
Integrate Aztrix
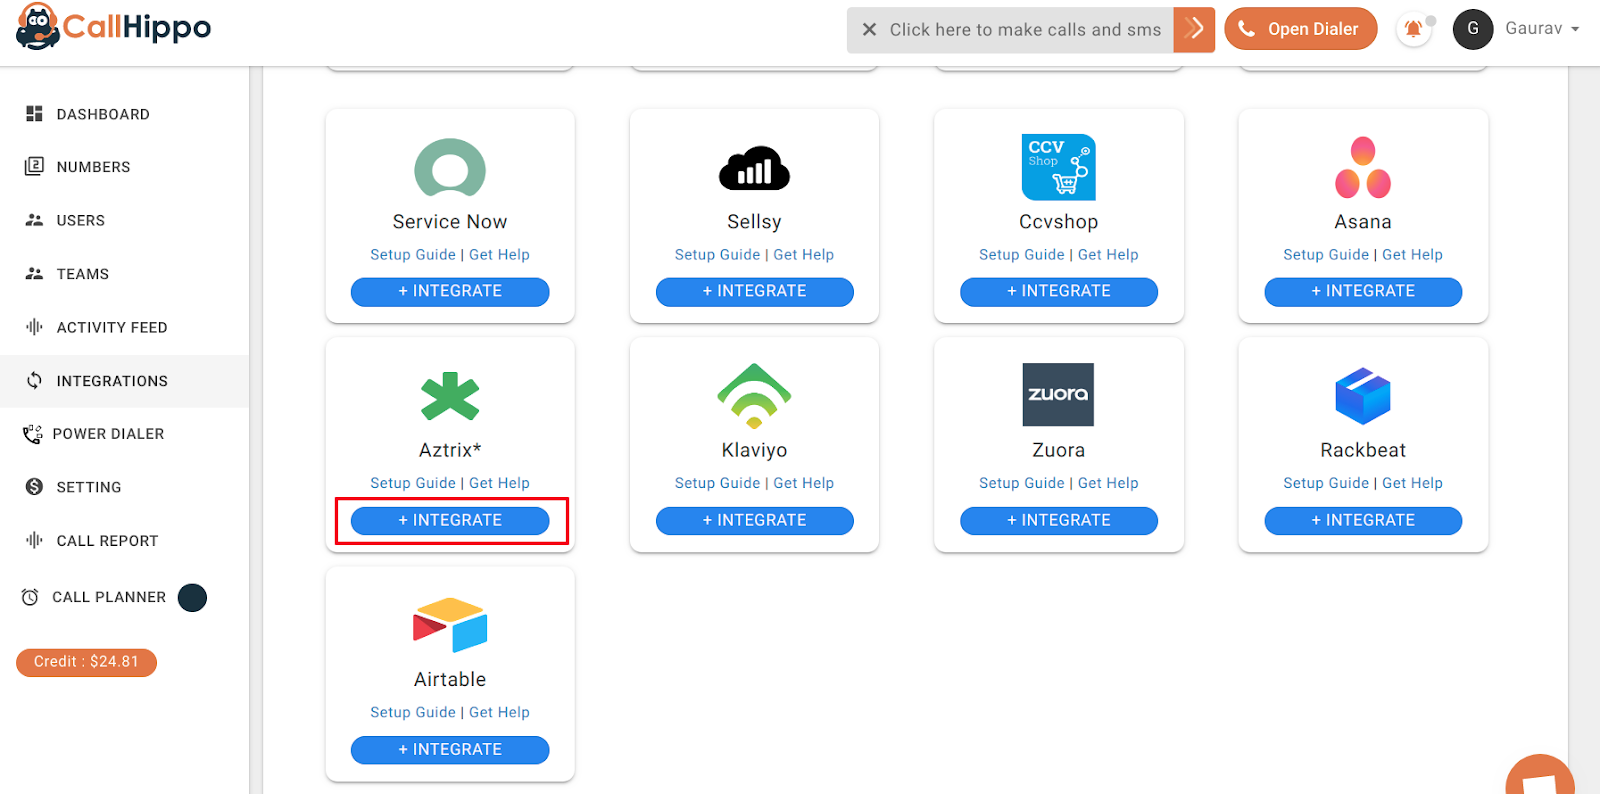pyautogui.click(x=450, y=520)
